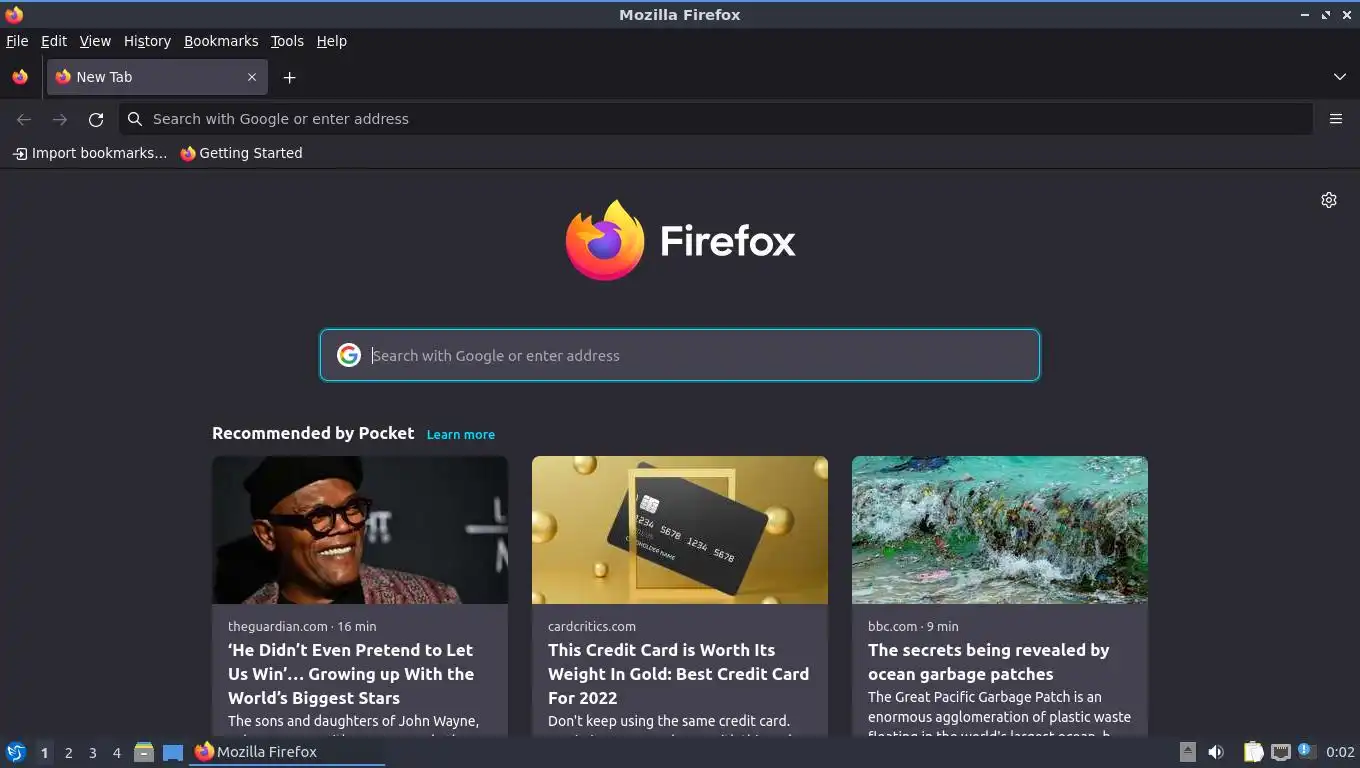Click Import bookmarks in the bookmarks toolbar
The width and height of the screenshot is (1360, 768).
click(x=90, y=153)
